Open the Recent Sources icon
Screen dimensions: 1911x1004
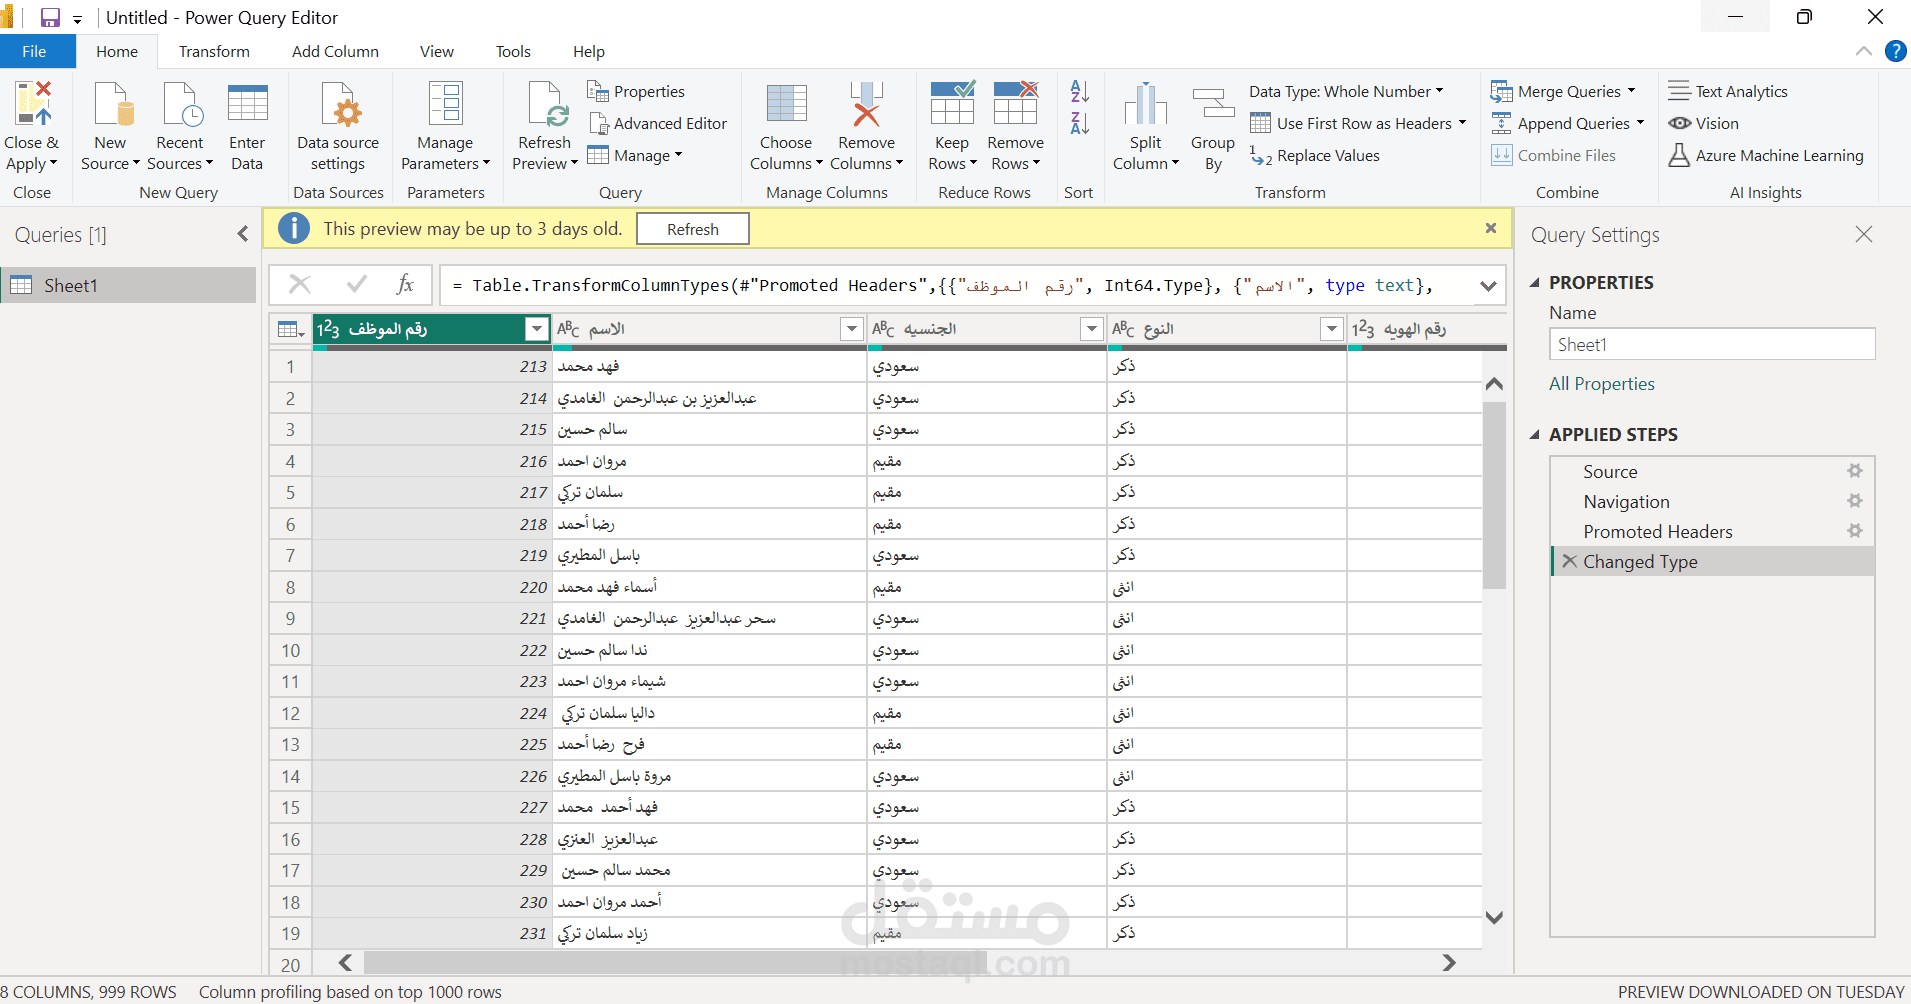point(181,105)
